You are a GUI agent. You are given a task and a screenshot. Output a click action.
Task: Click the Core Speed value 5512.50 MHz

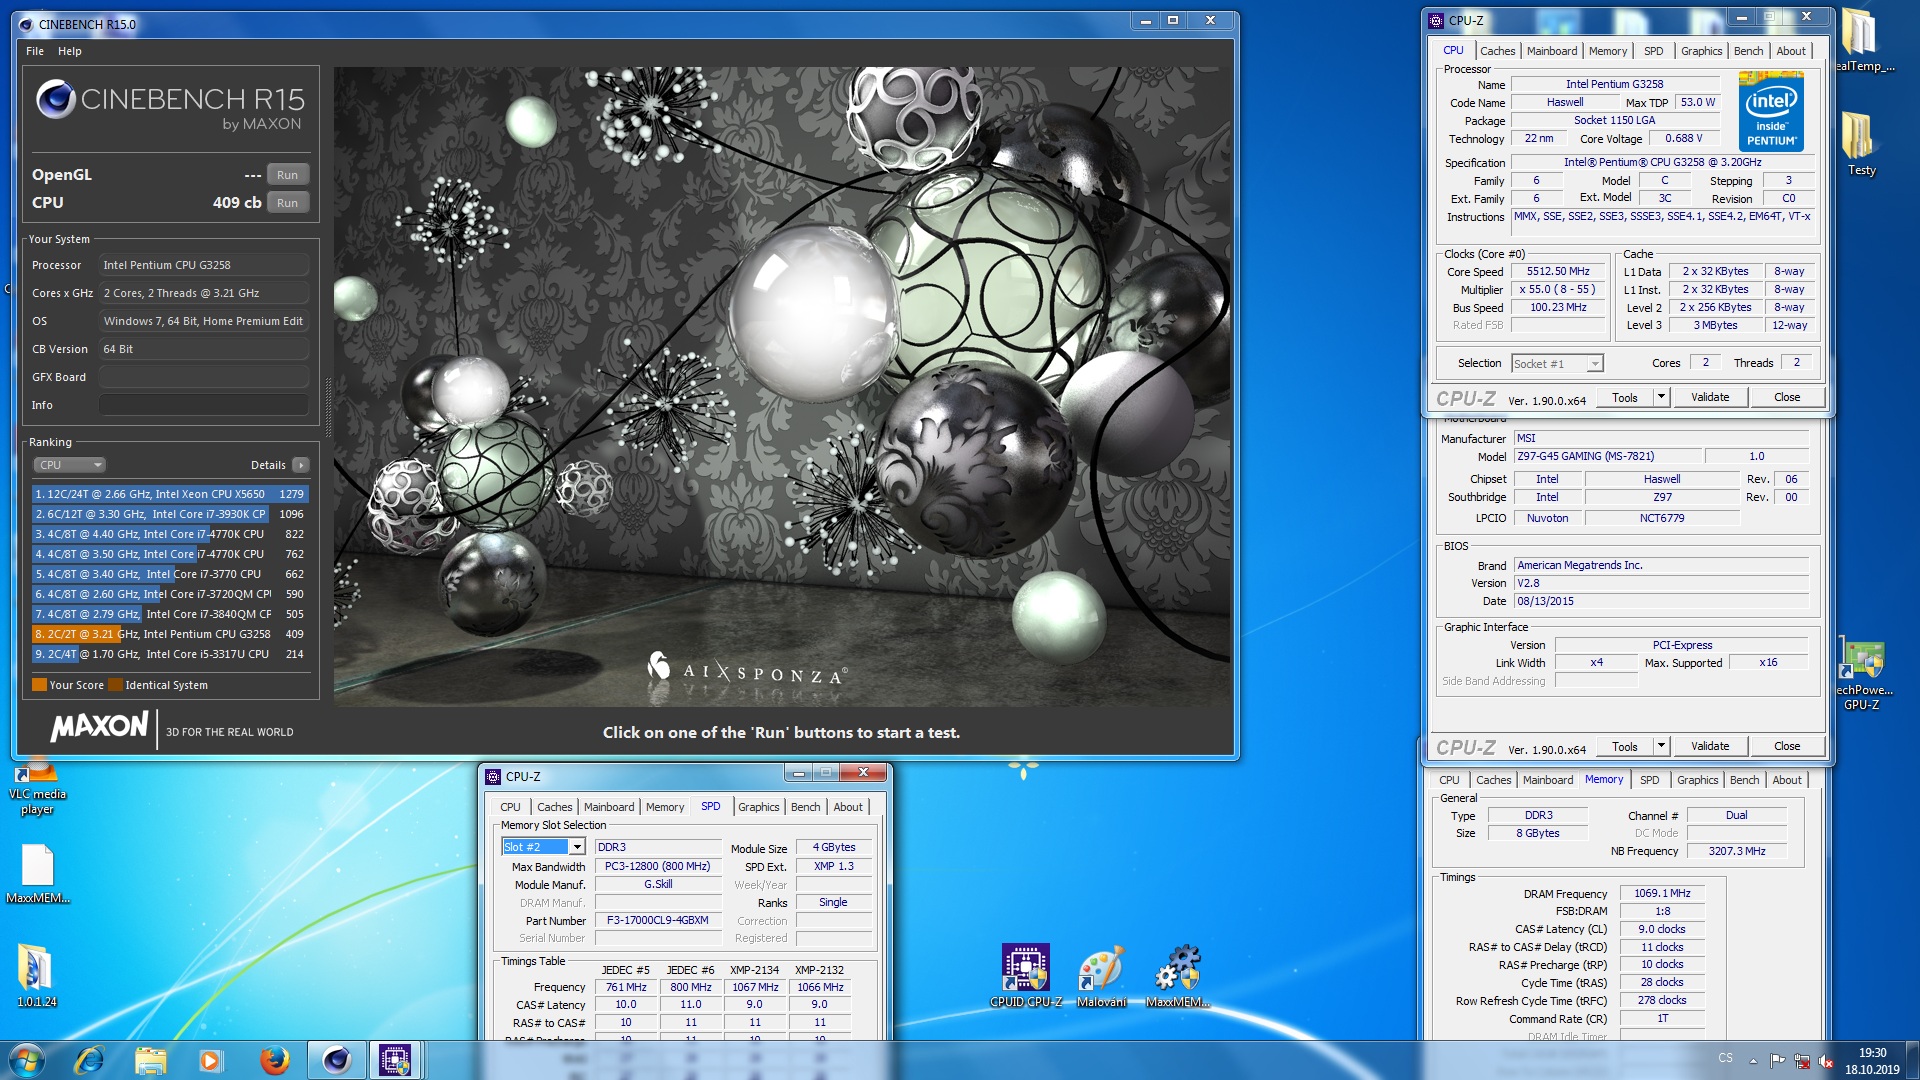[x=1557, y=271]
